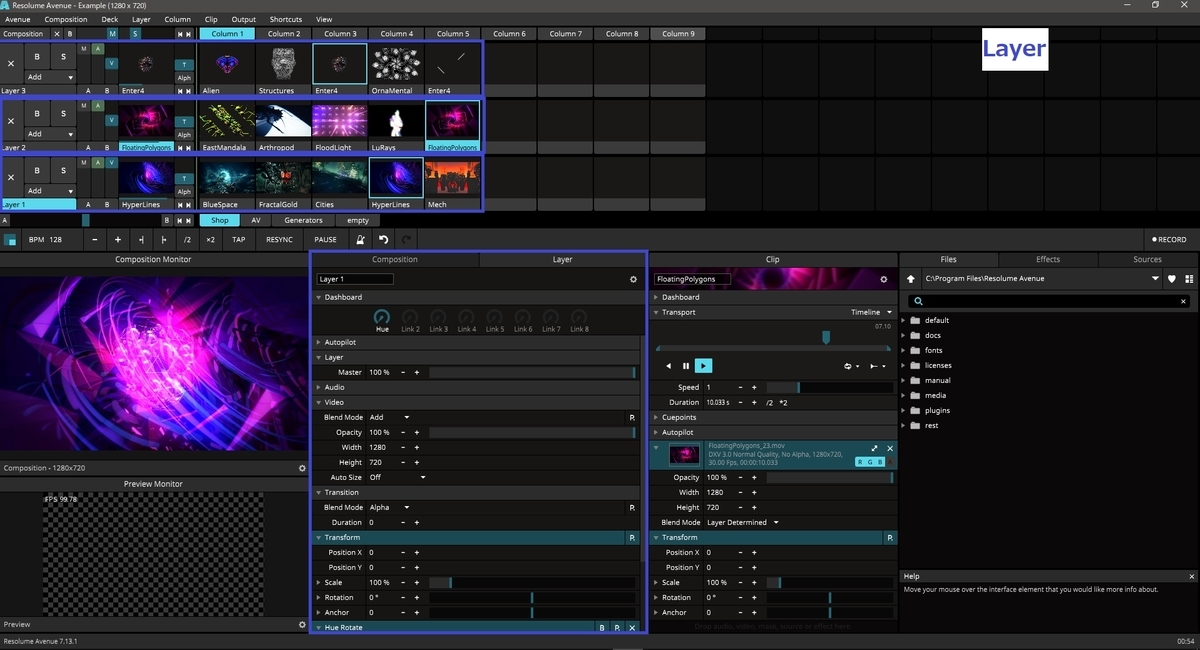Click the BPM nudge-right button

click(x=164, y=240)
